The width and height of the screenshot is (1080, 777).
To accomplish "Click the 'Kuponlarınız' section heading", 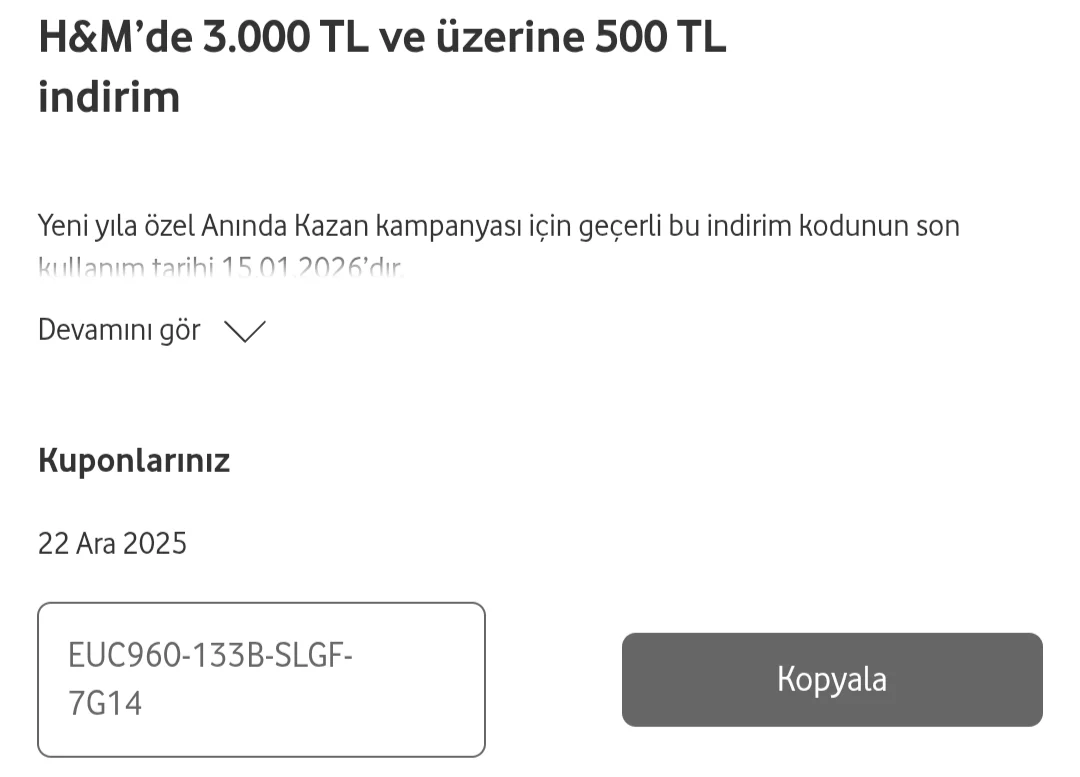I will click(133, 461).
